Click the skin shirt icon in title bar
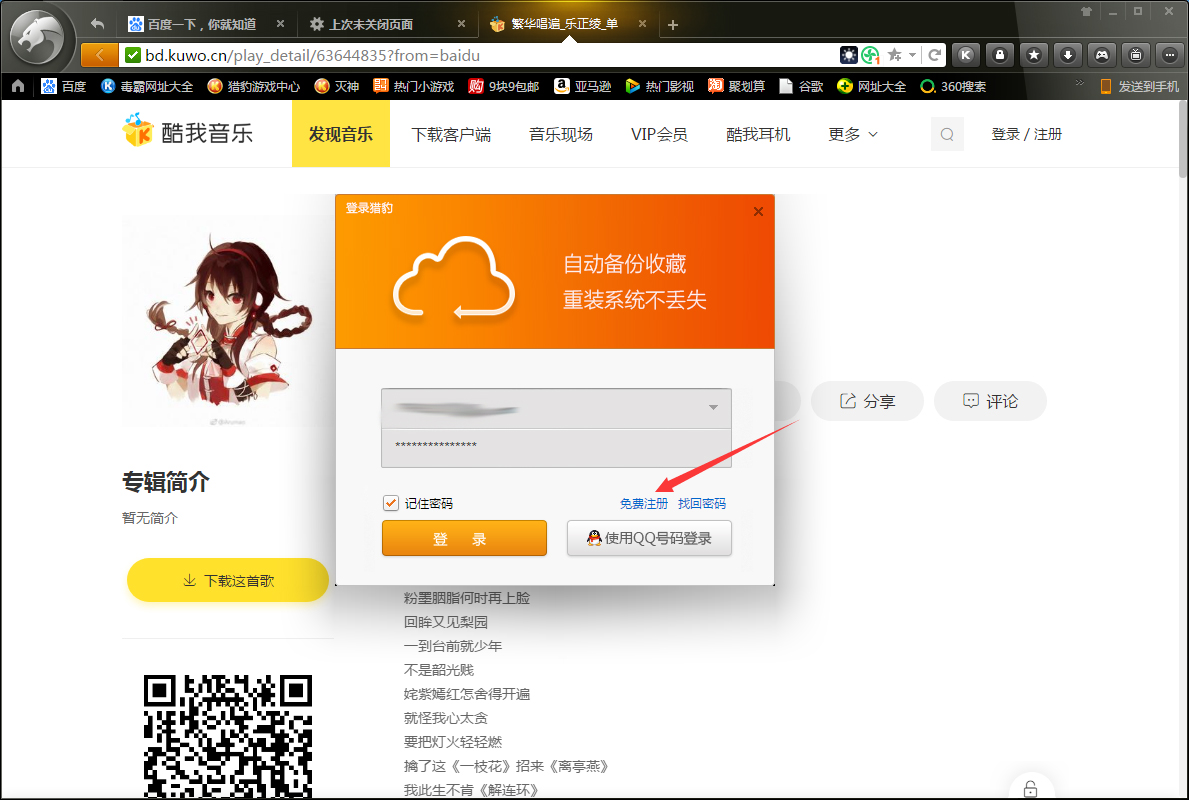Image resolution: width=1189 pixels, height=800 pixels. (x=1087, y=11)
